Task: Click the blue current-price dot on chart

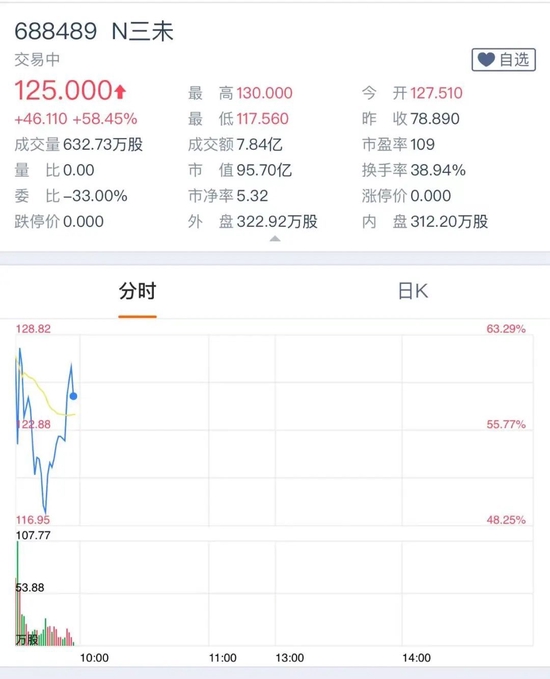Action: coord(73,396)
